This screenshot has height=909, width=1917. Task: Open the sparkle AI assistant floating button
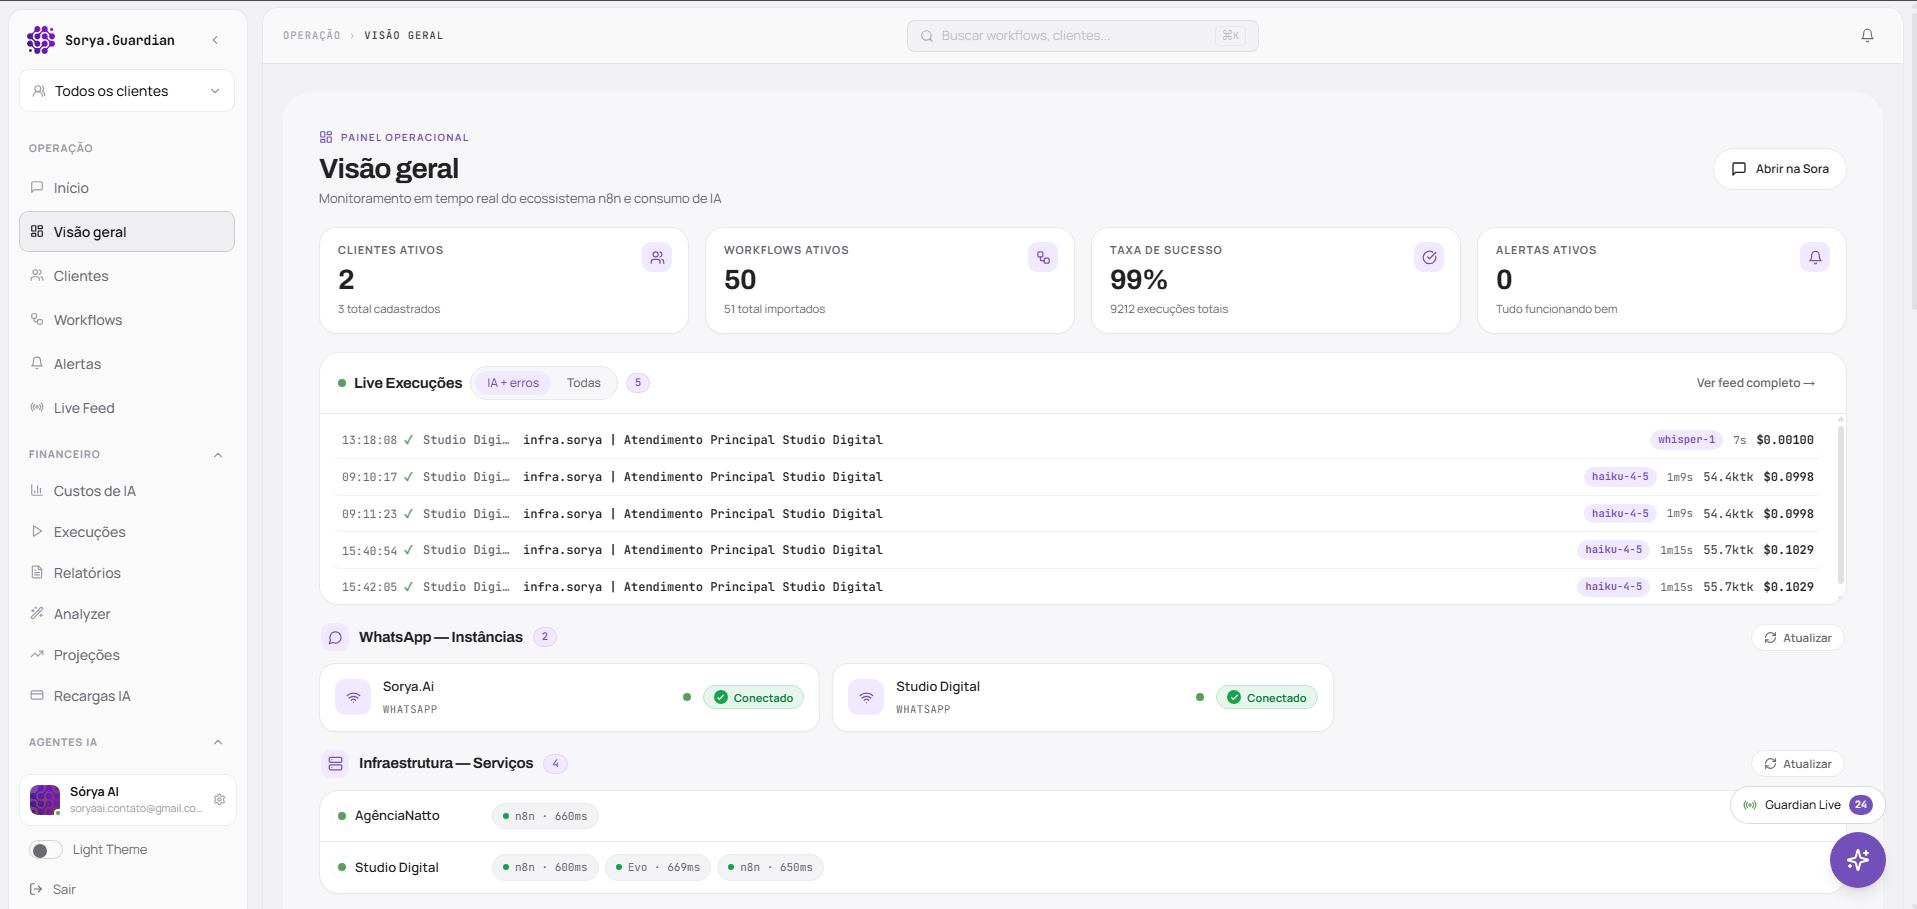(x=1858, y=860)
